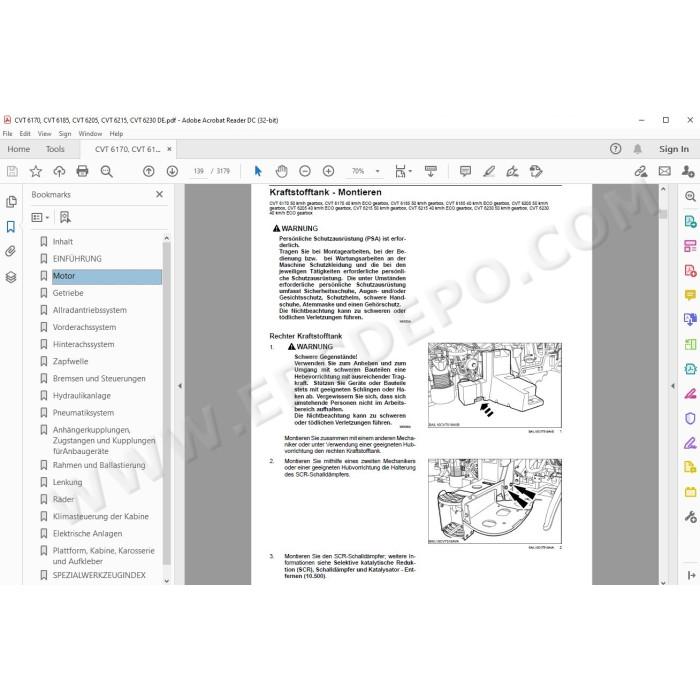This screenshot has height=700, width=700.
Task: Send file by email envelope icon
Action: pos(664,171)
